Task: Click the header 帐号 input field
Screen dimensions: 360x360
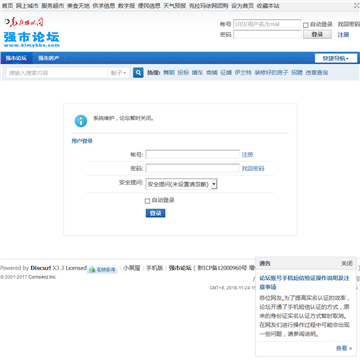Action: click(267, 24)
